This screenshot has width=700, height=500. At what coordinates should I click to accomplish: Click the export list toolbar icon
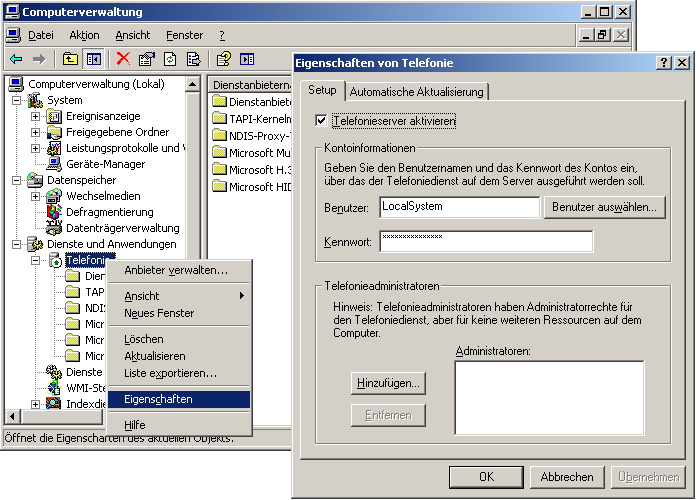click(x=193, y=59)
